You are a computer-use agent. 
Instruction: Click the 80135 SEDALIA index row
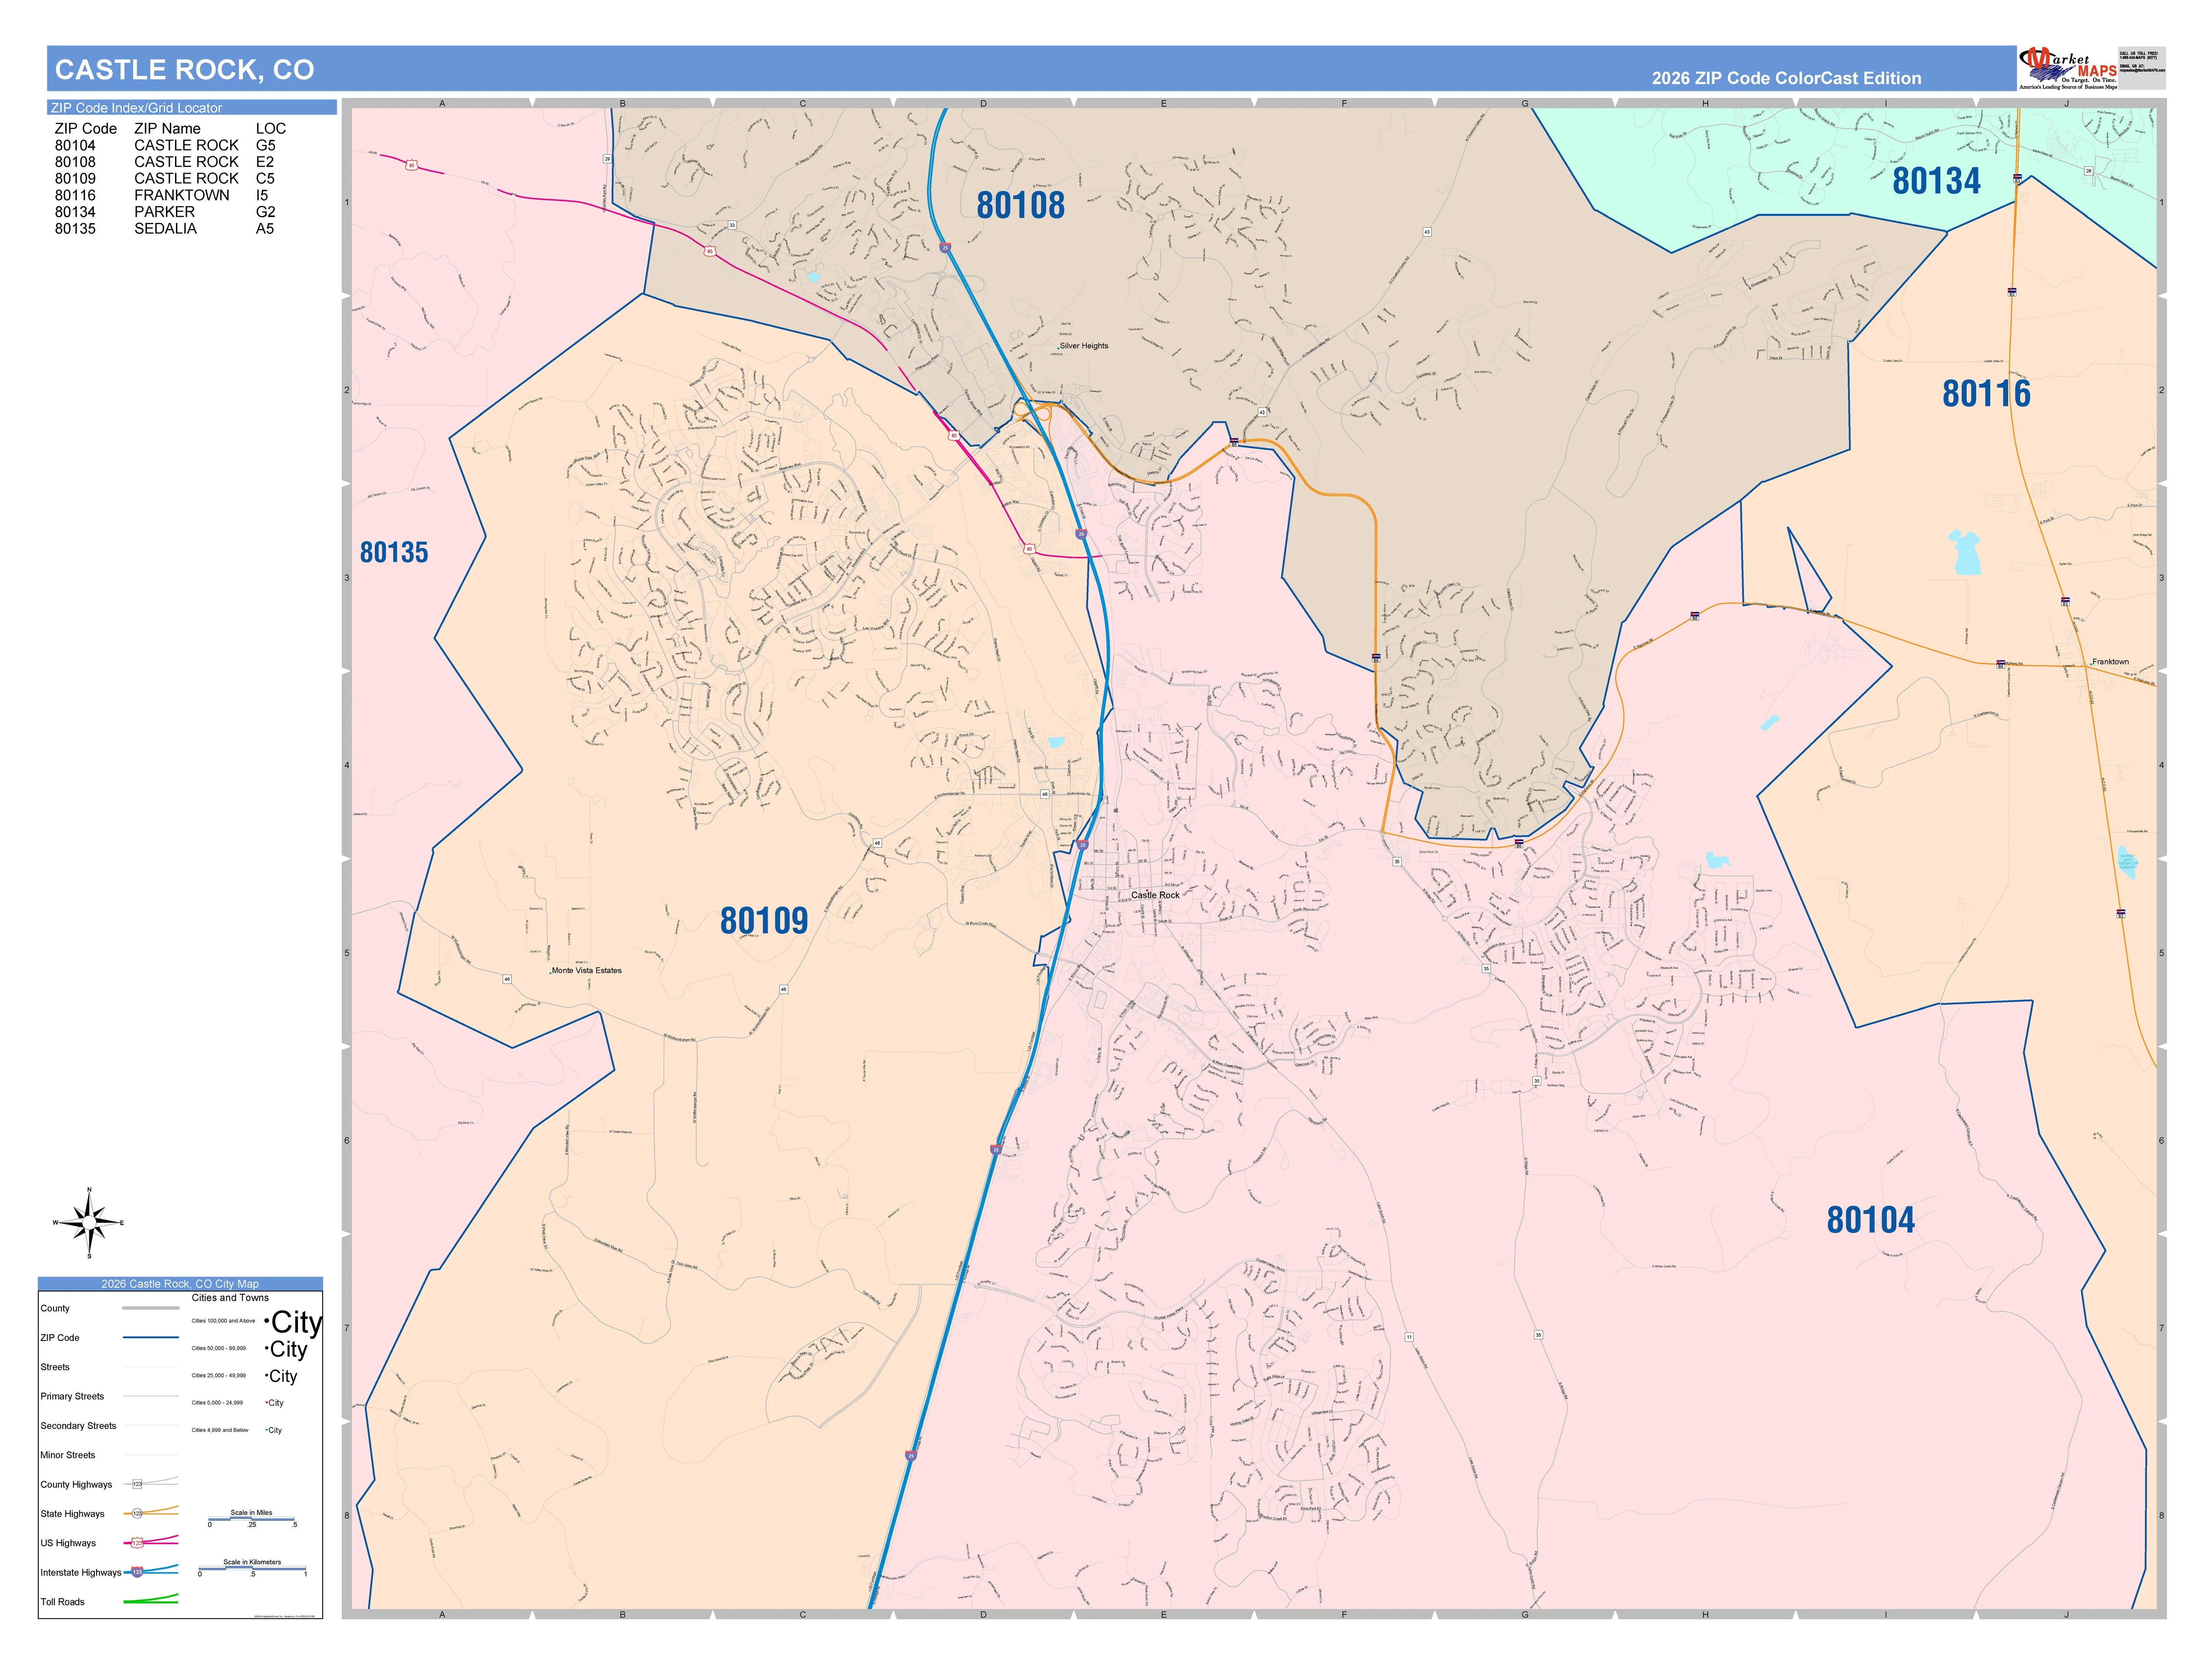pos(165,229)
